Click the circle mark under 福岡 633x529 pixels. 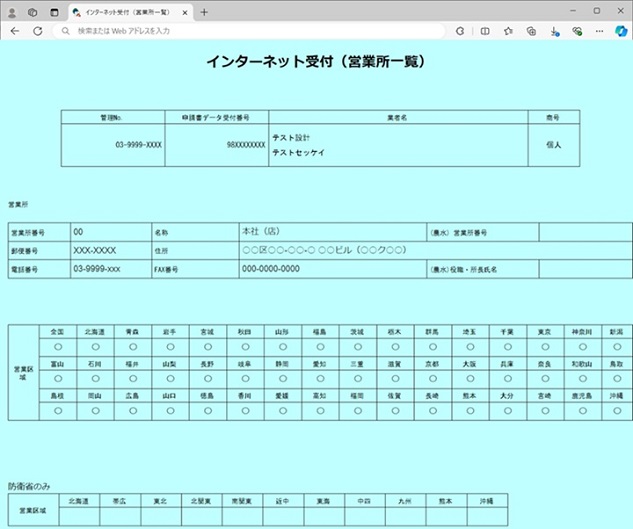tap(358, 411)
